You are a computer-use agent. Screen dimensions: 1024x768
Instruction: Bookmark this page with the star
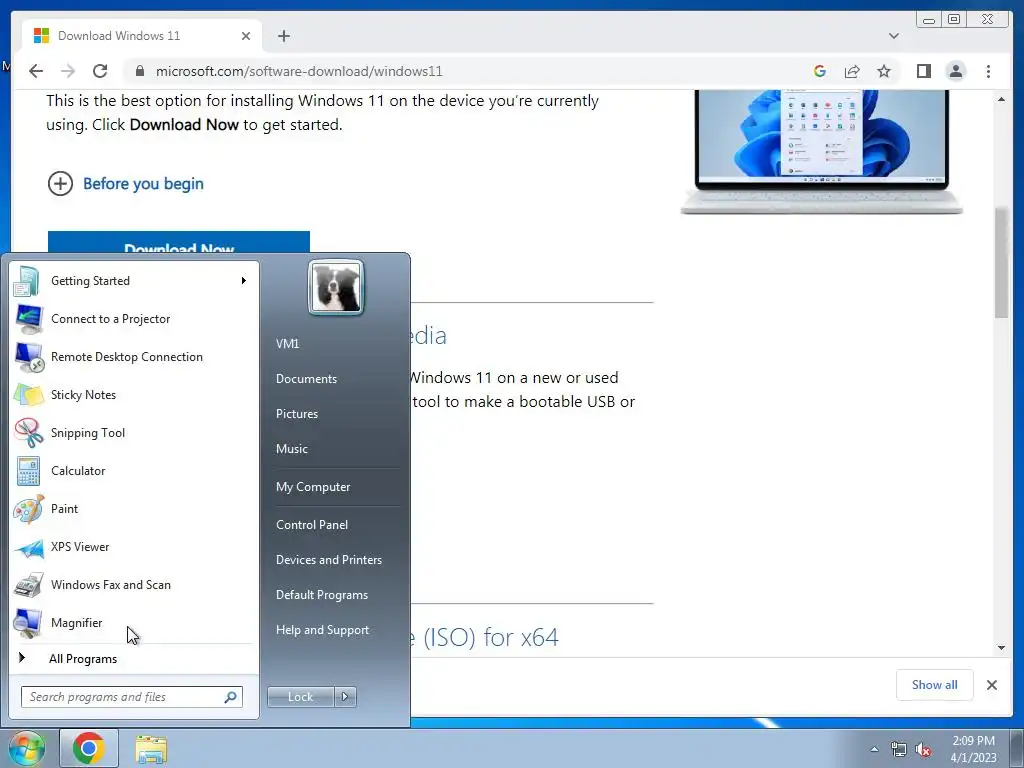coord(884,71)
